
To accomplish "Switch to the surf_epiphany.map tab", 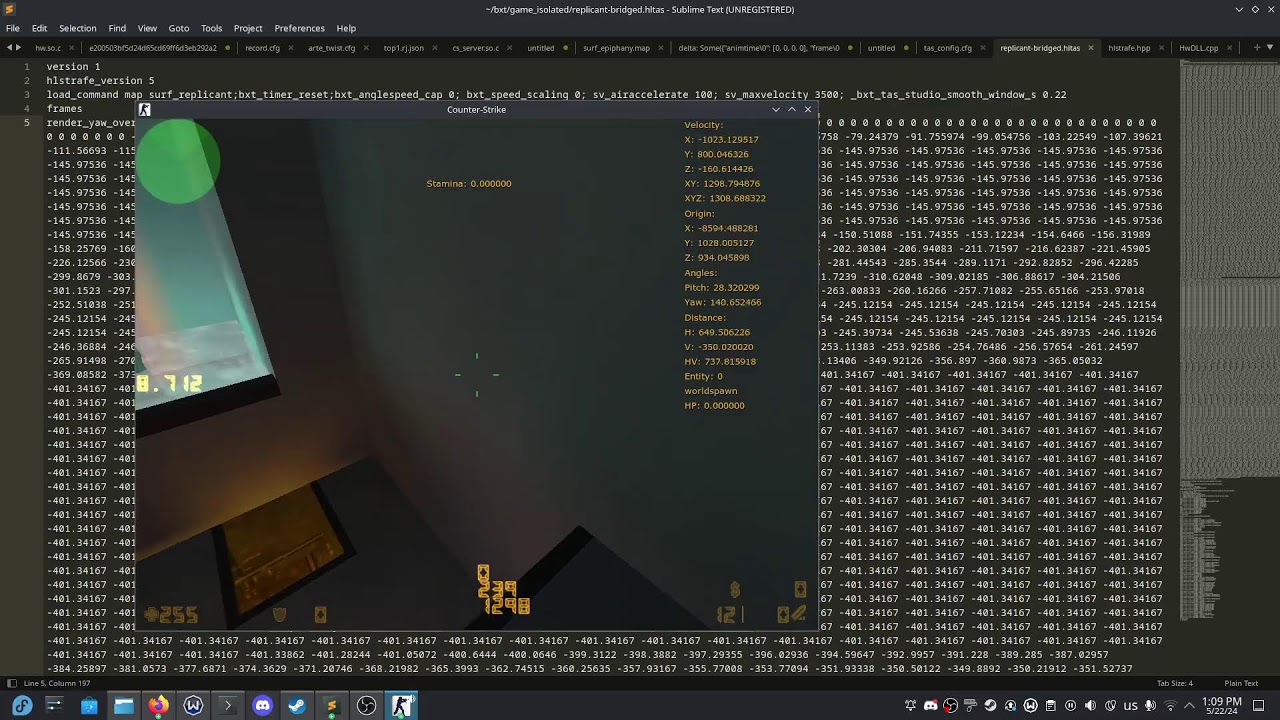I will 616,47.
